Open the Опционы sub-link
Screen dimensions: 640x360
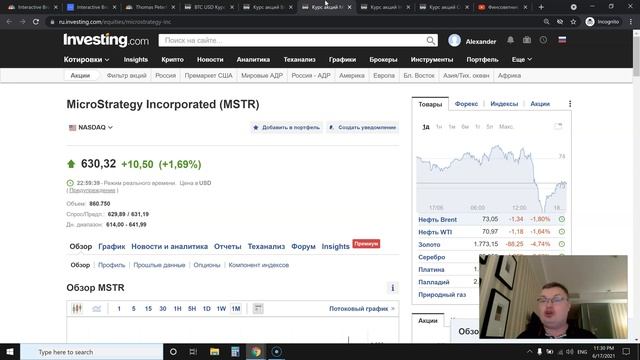207,265
